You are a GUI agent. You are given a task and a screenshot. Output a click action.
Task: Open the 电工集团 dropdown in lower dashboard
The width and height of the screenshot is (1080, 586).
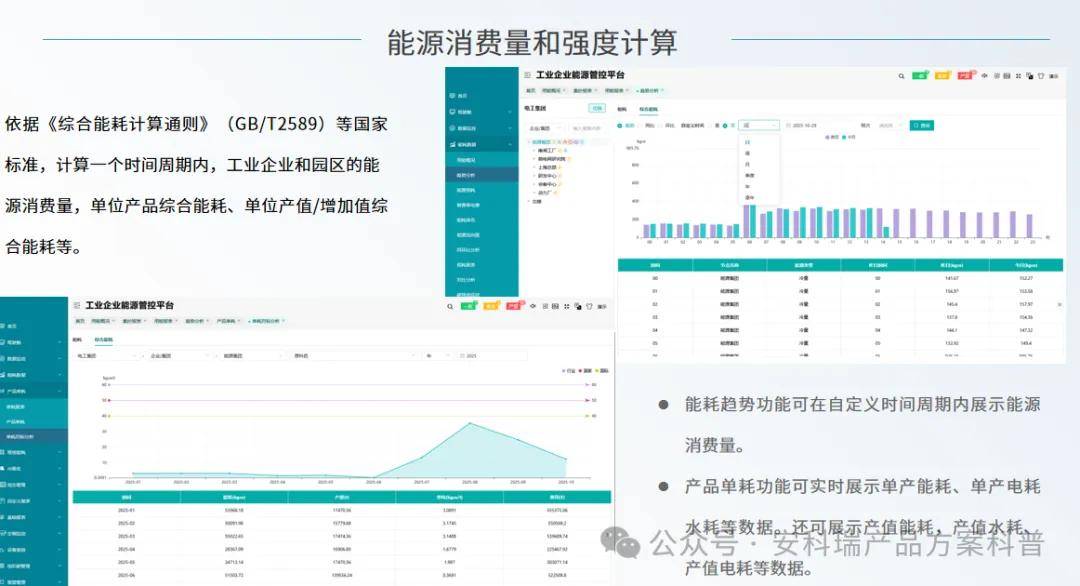tap(104, 355)
